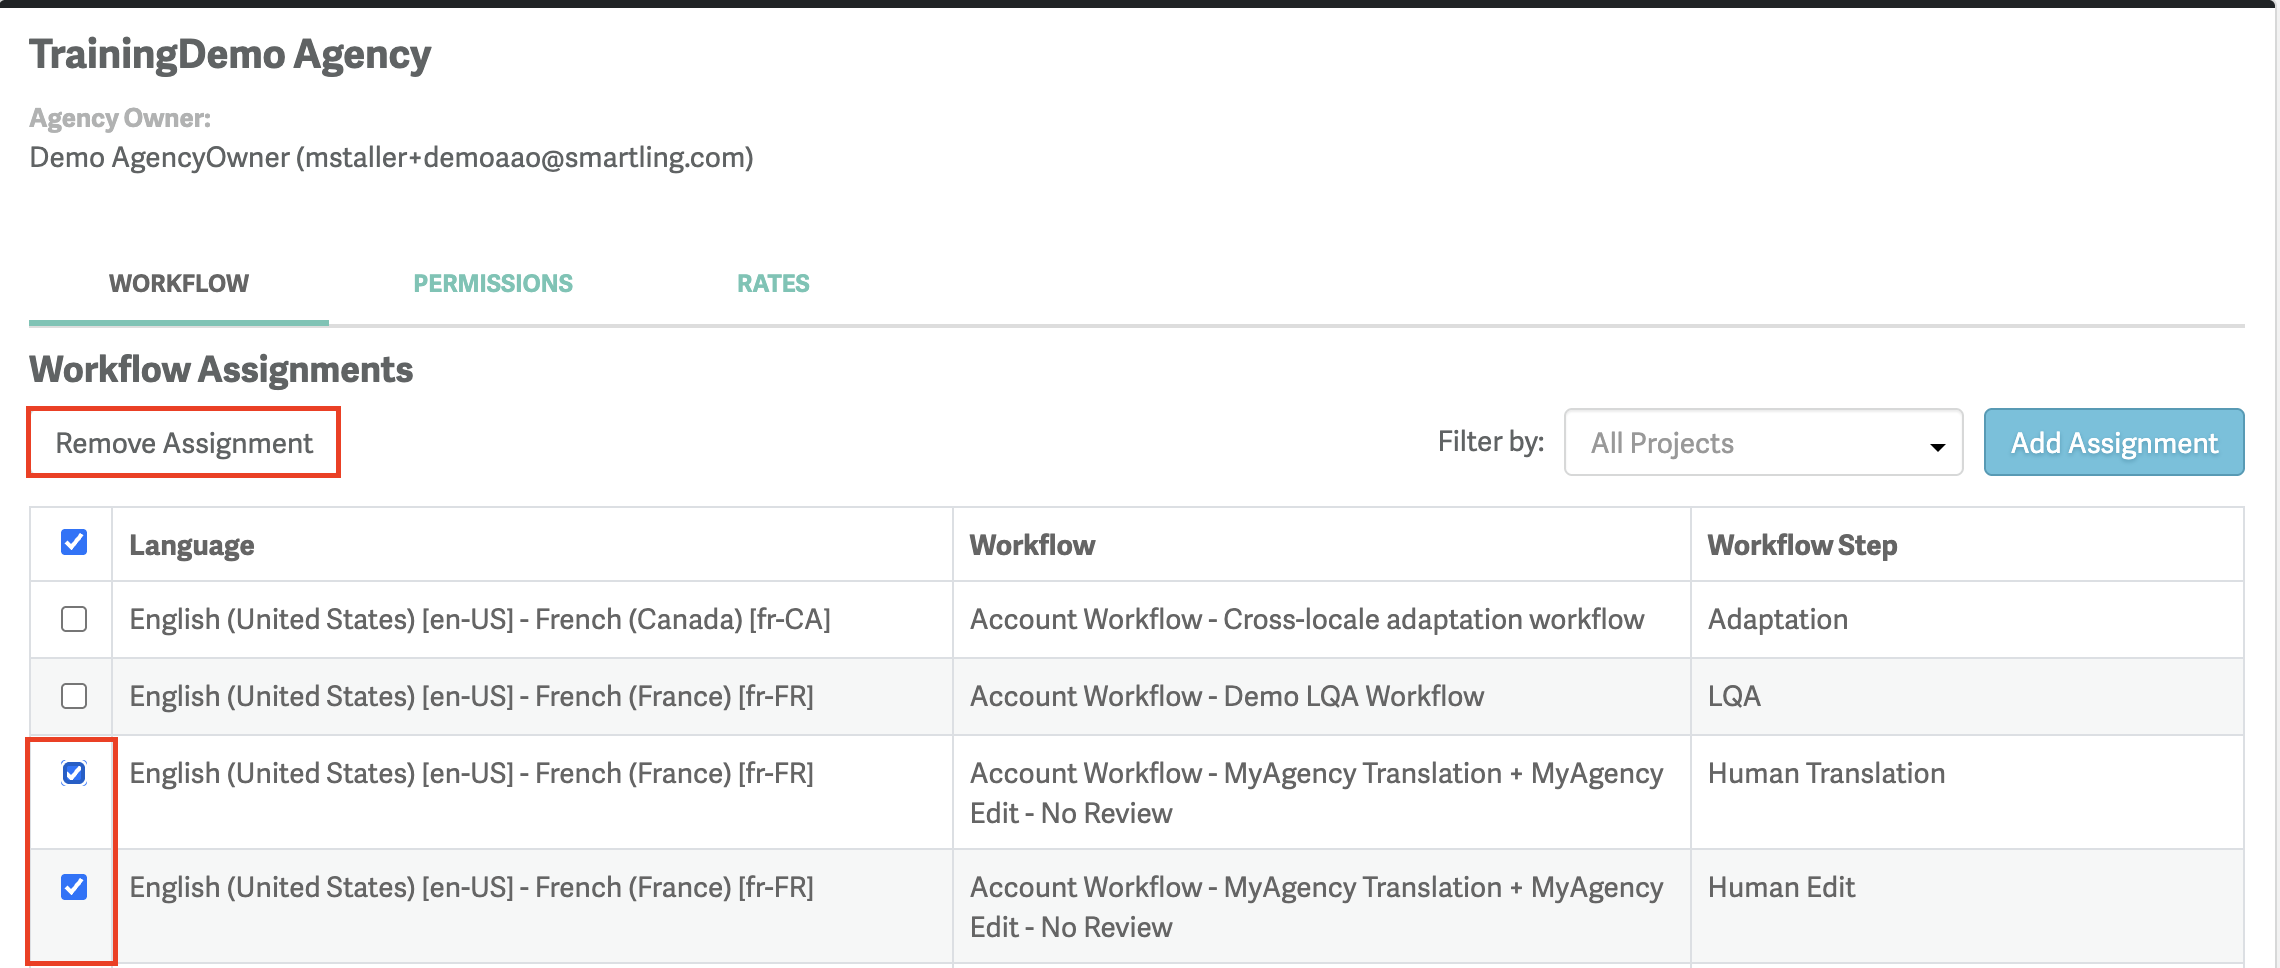Image resolution: width=2280 pixels, height=968 pixels.
Task: Click the LQA workflow step cell
Action: 1734,696
